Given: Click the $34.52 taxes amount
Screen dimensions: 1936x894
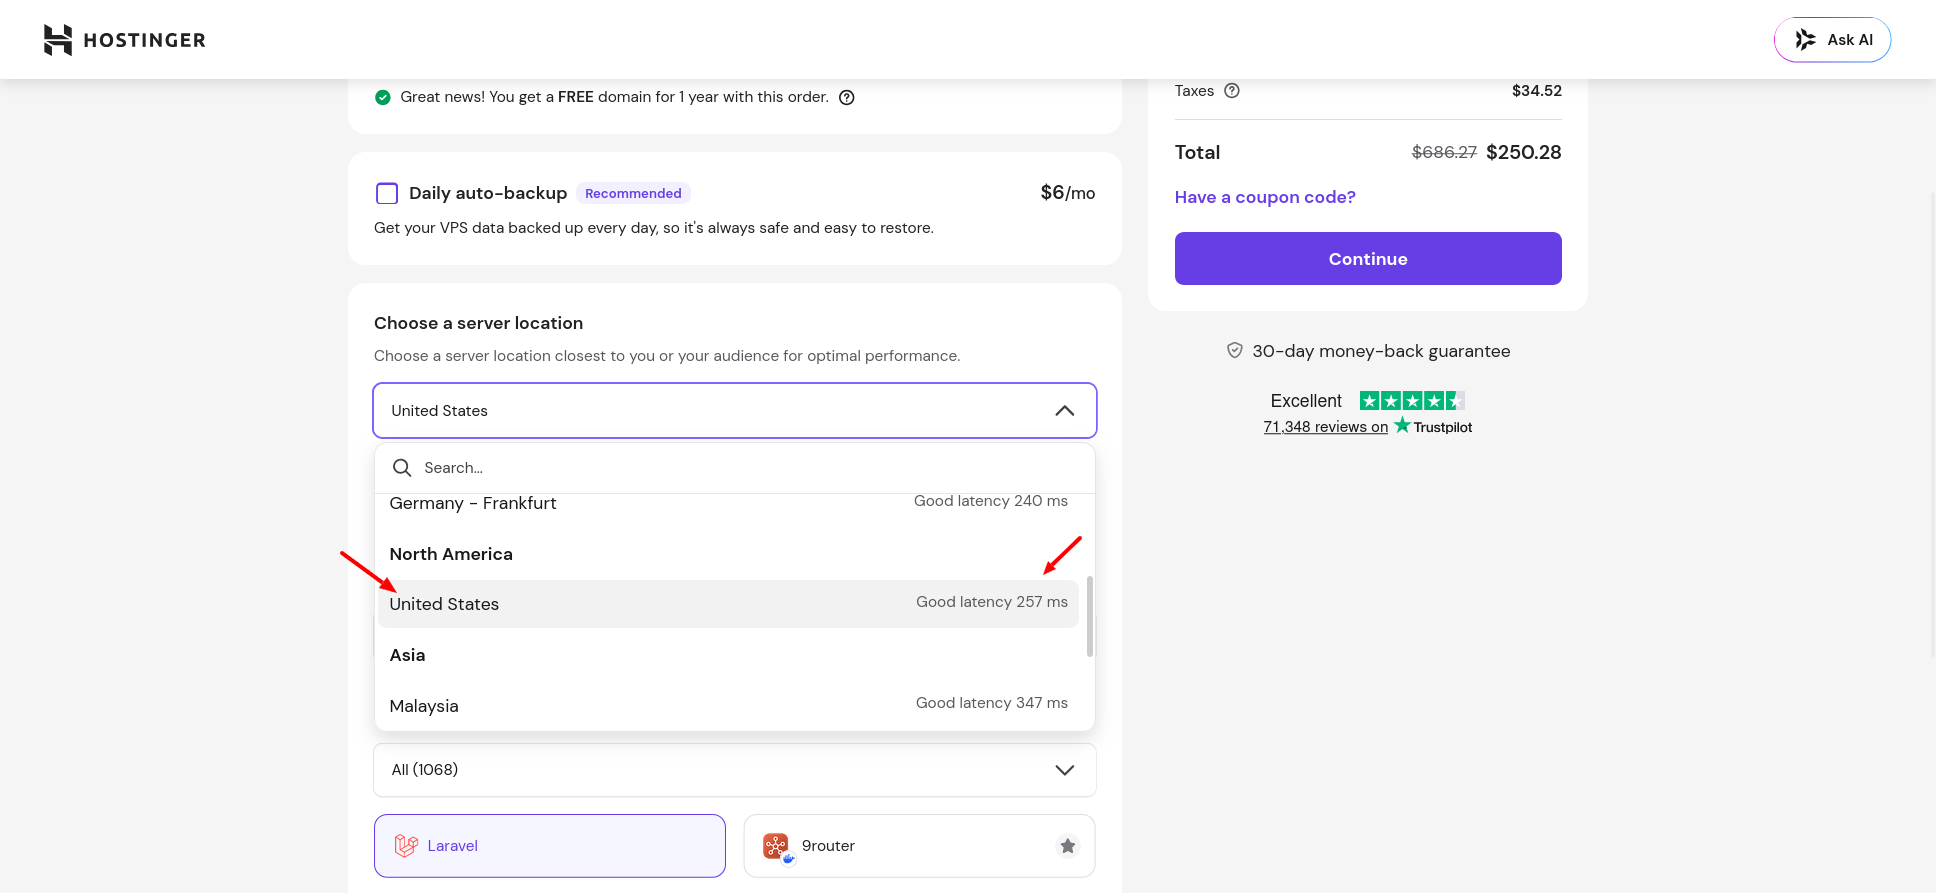Looking at the screenshot, I should click(x=1537, y=91).
